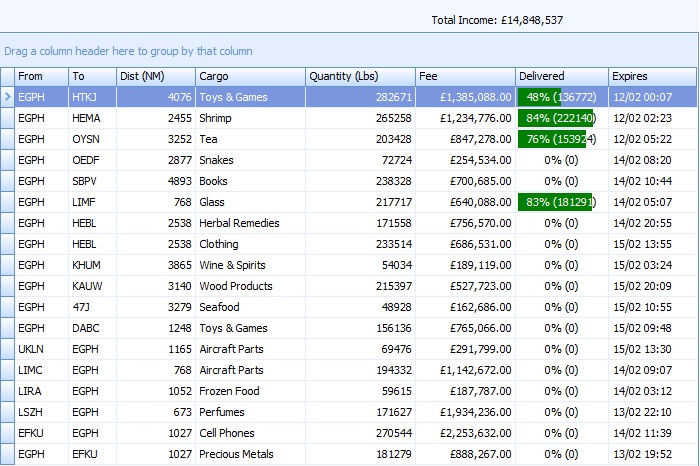The image size is (700, 466).
Task: Click the row indicator cell for Perfumes
Action: click(7, 412)
